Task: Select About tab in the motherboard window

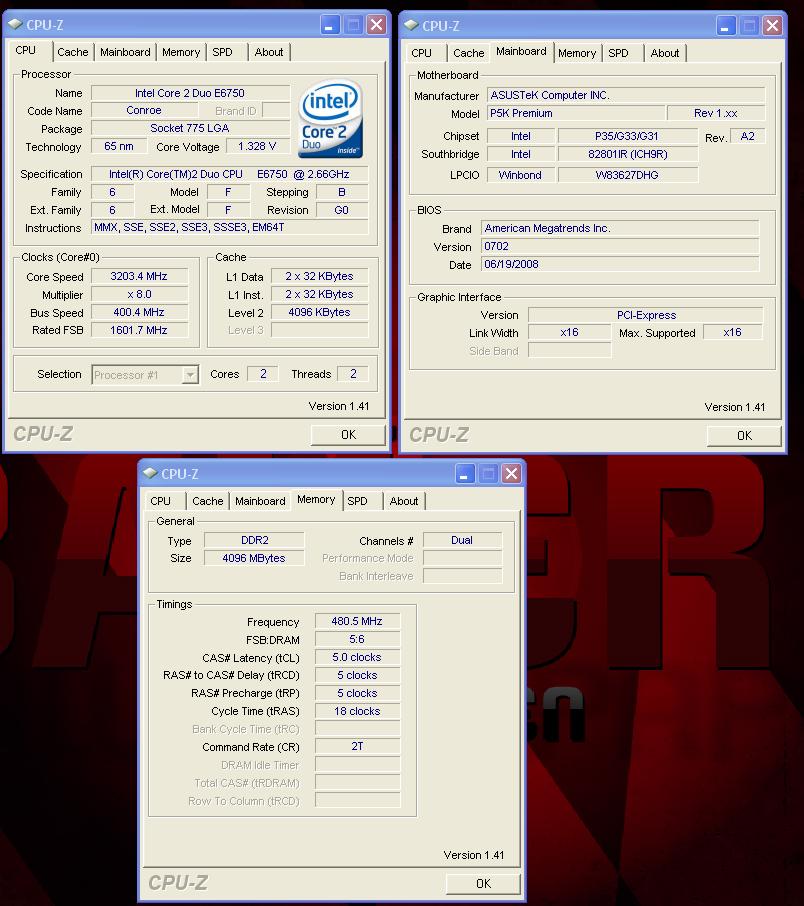Action: [x=665, y=53]
